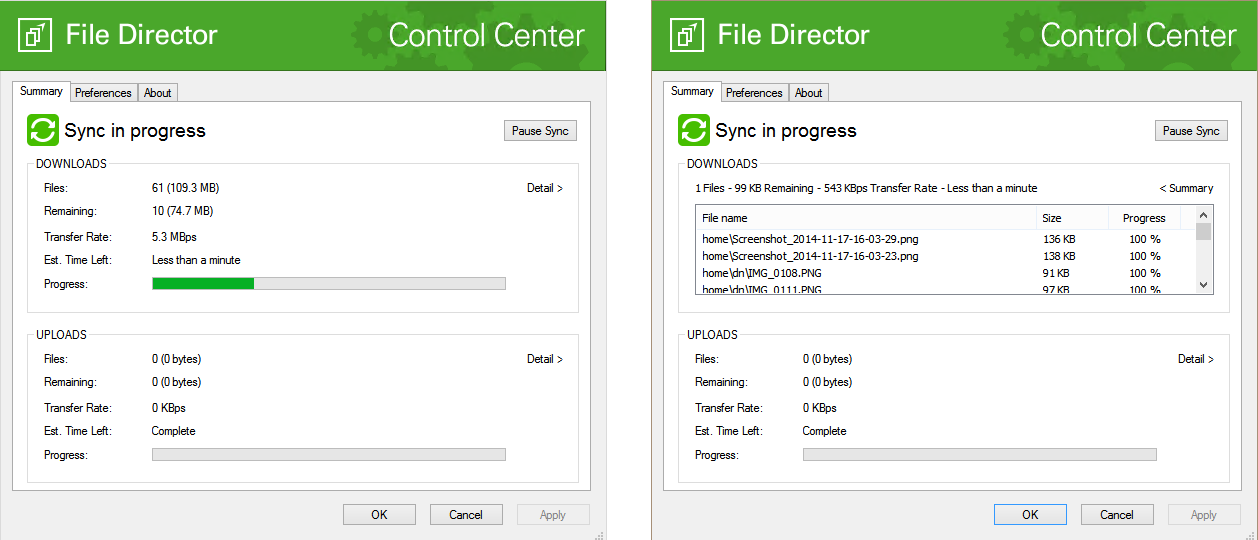Click the 138 KB size cell
The height and width of the screenshot is (540, 1258).
click(x=1059, y=256)
